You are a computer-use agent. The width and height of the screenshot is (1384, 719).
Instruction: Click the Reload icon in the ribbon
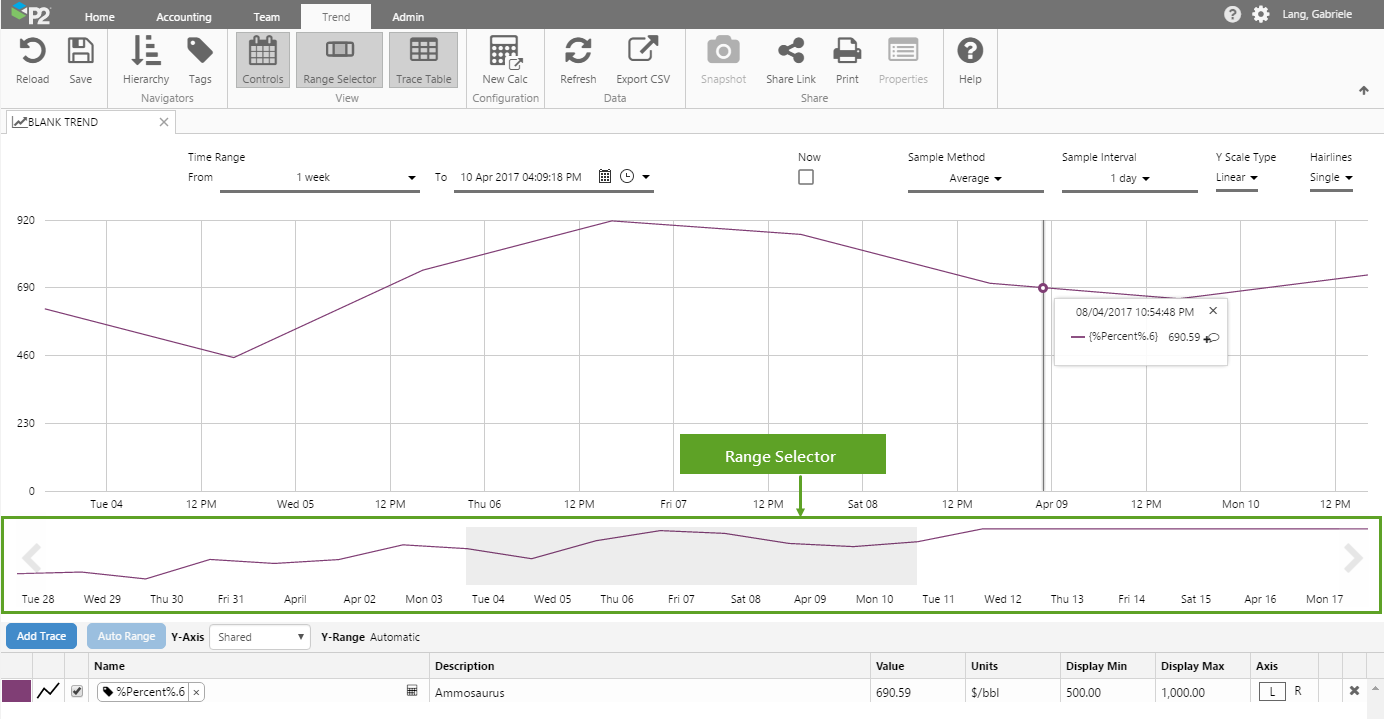point(32,52)
